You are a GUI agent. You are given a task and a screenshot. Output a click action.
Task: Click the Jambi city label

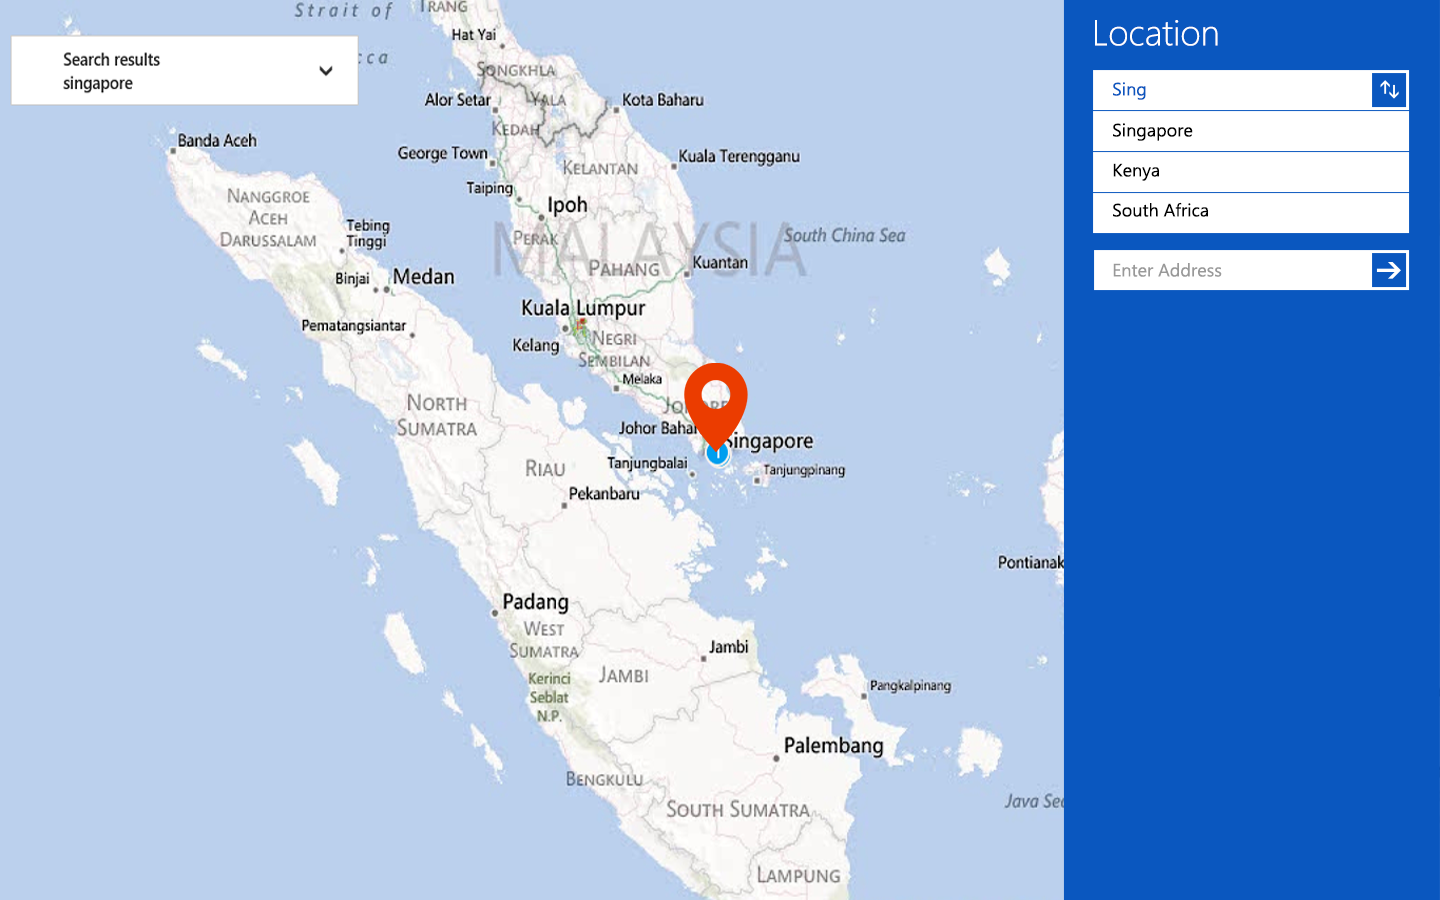point(728,647)
